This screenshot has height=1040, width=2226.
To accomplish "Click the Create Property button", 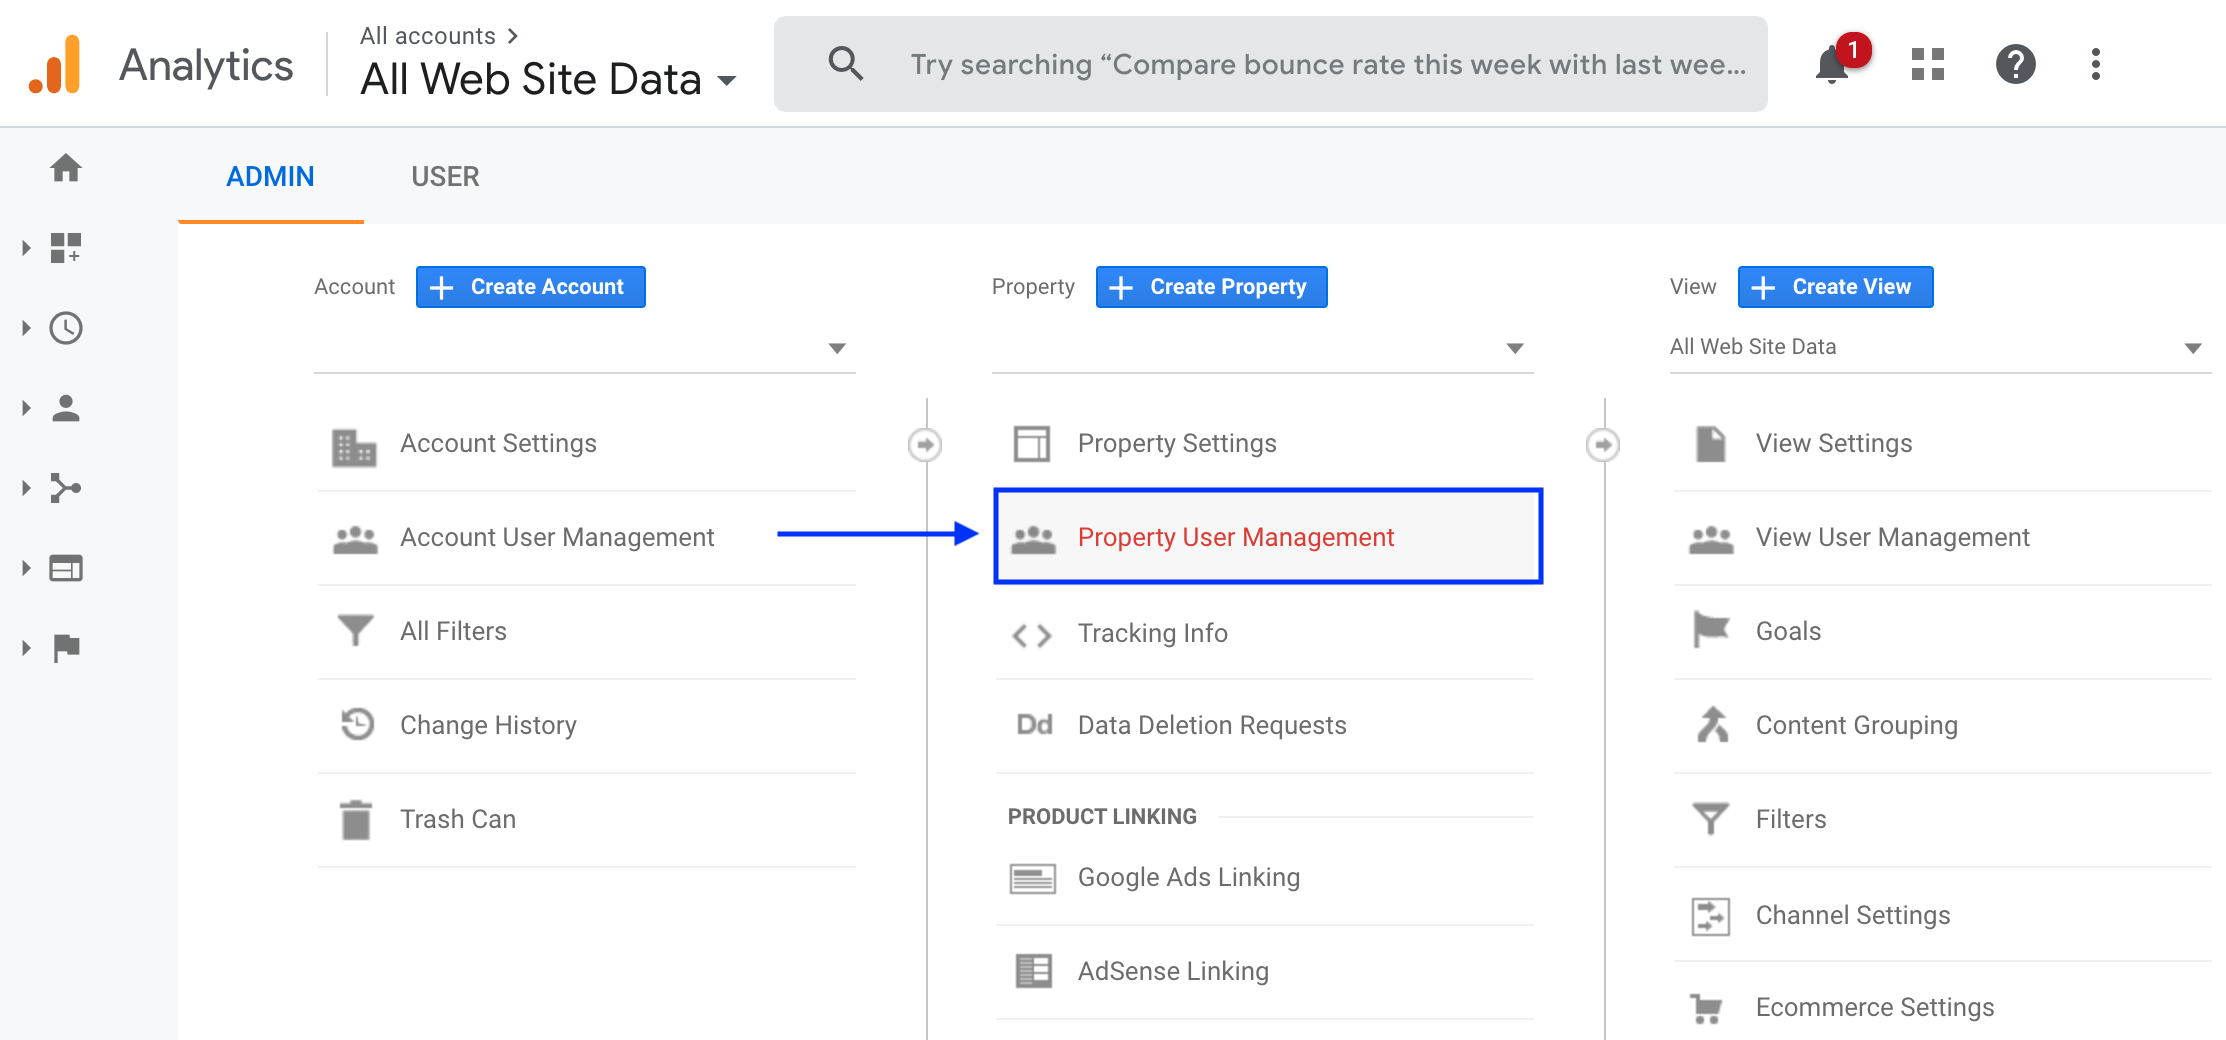I will [x=1211, y=287].
